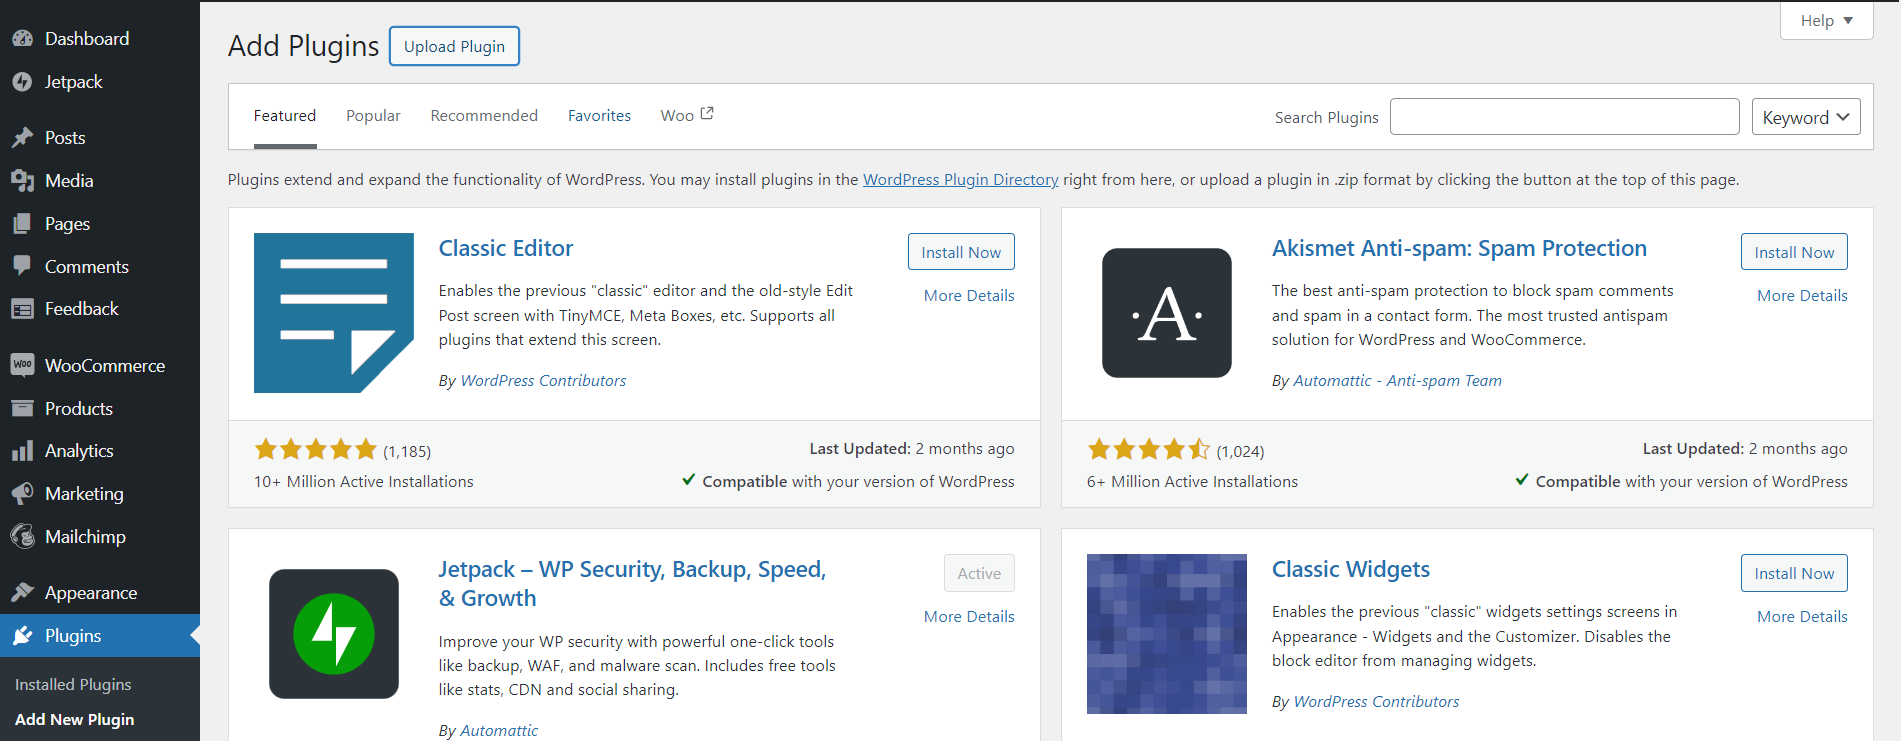
Task: Open Akismet Anti-spam: Spam Protection title
Action: [x=1459, y=248]
